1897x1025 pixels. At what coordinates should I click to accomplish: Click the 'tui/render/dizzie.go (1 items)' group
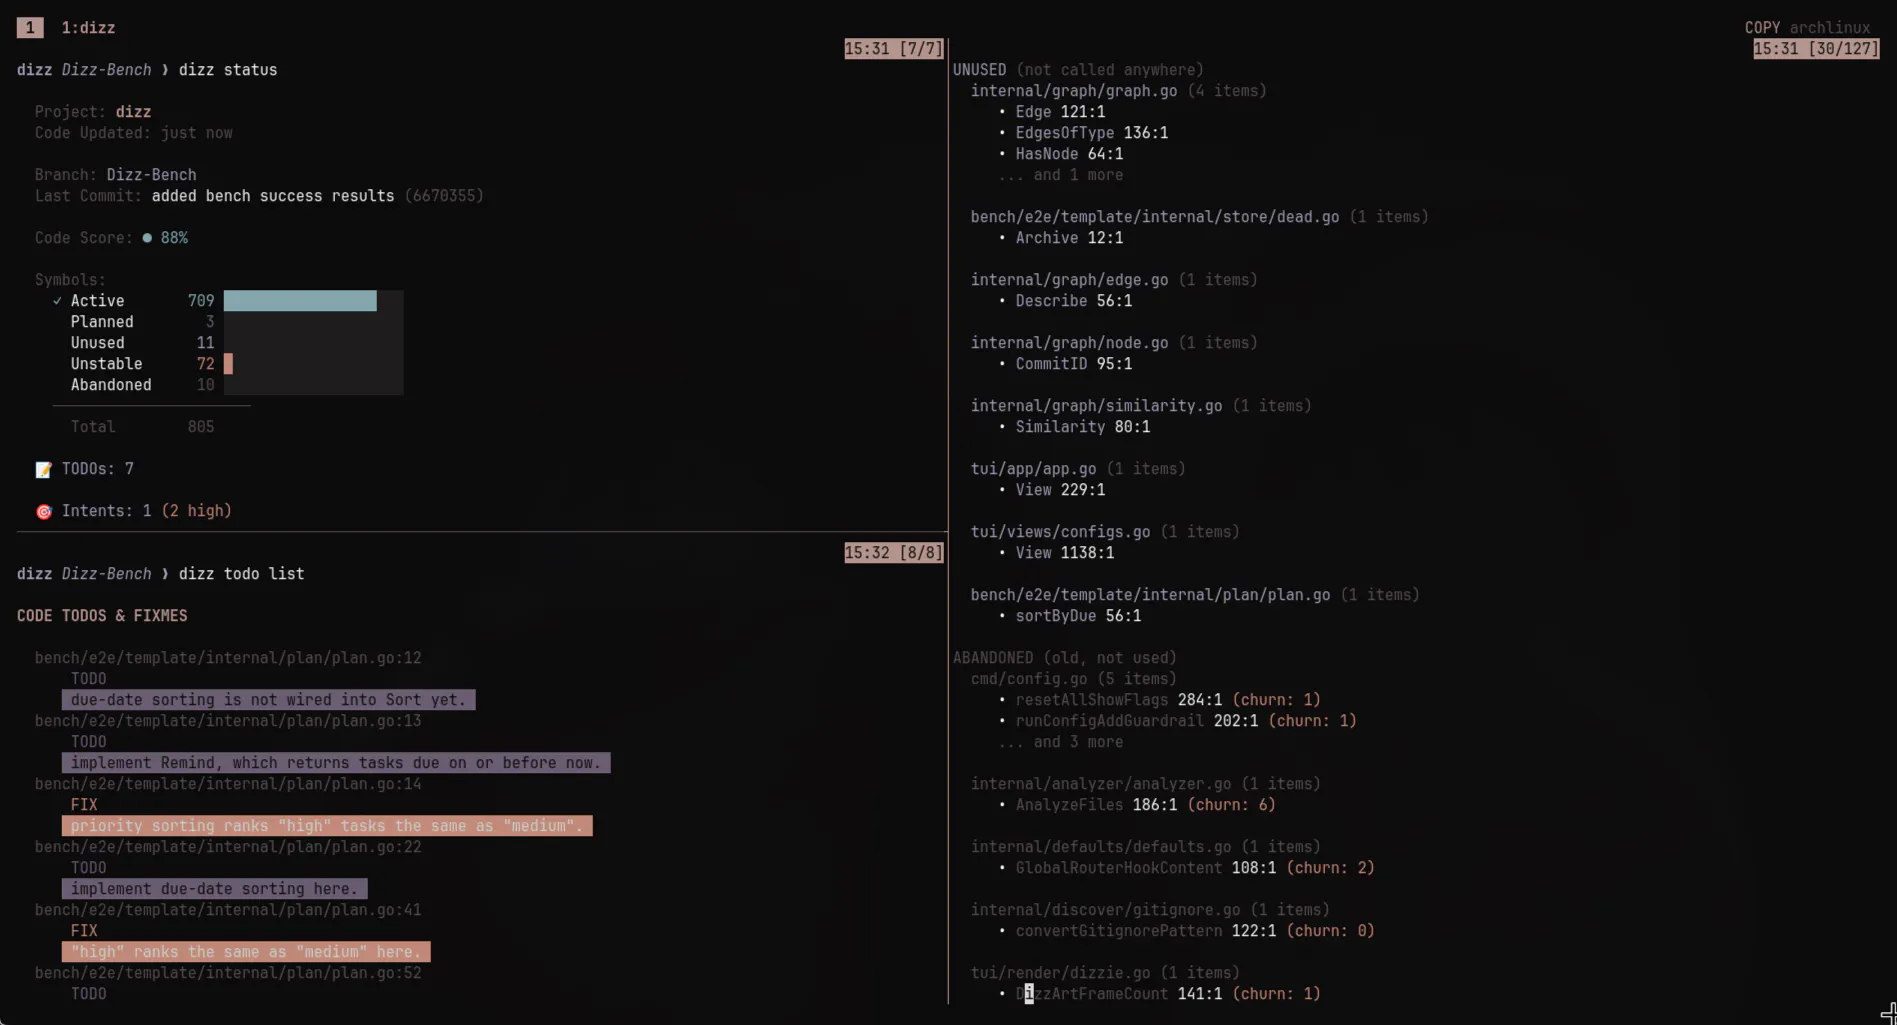[x=1105, y=973]
